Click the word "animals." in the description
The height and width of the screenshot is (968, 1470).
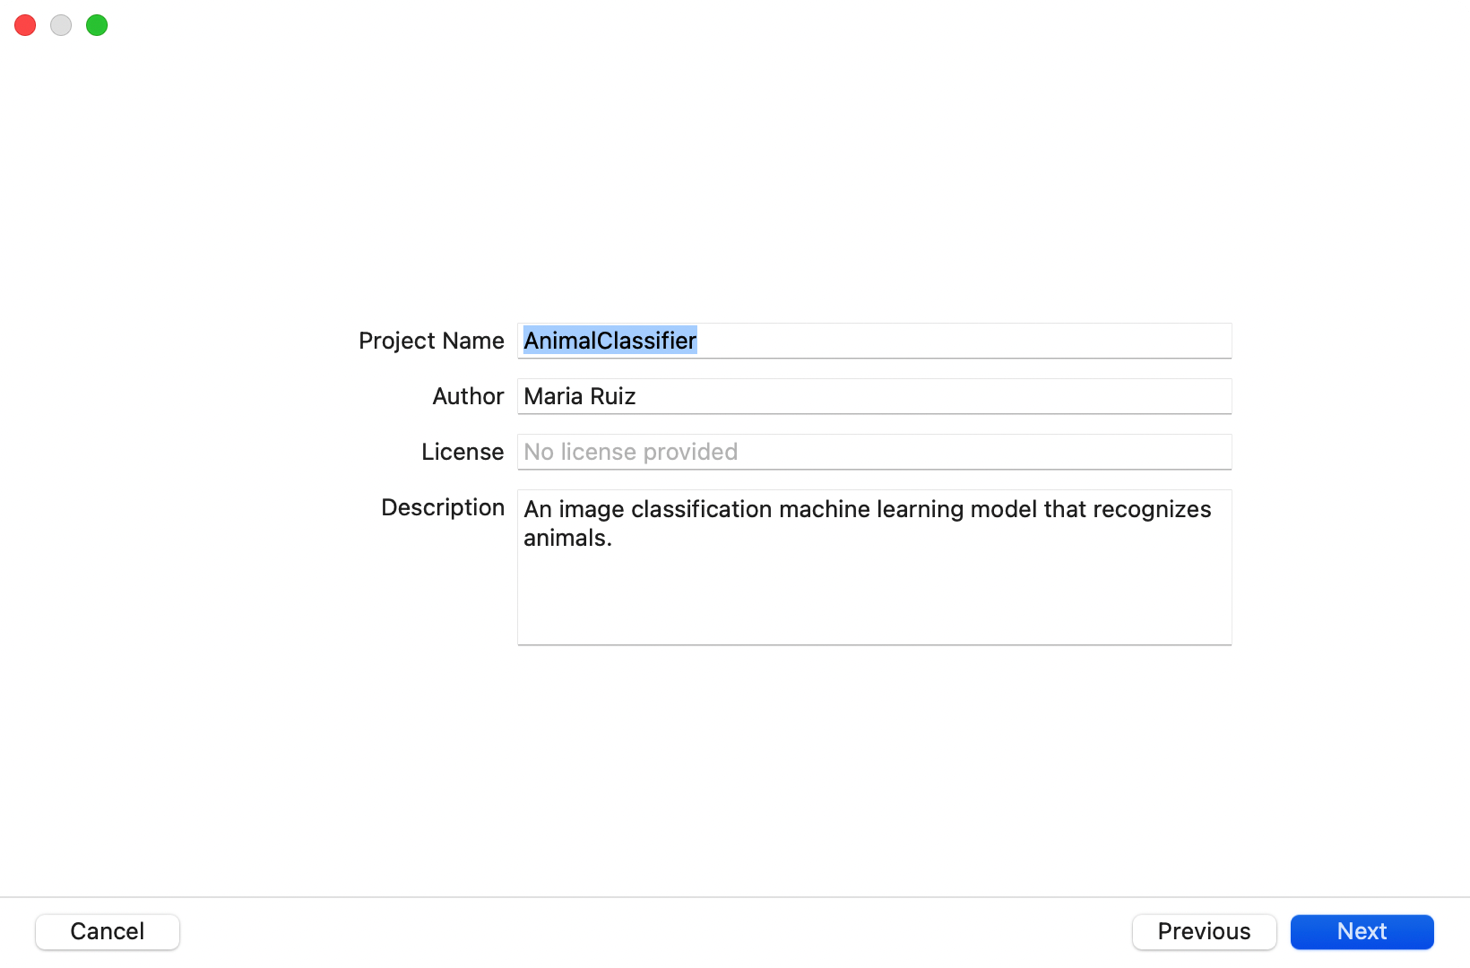coord(567,538)
